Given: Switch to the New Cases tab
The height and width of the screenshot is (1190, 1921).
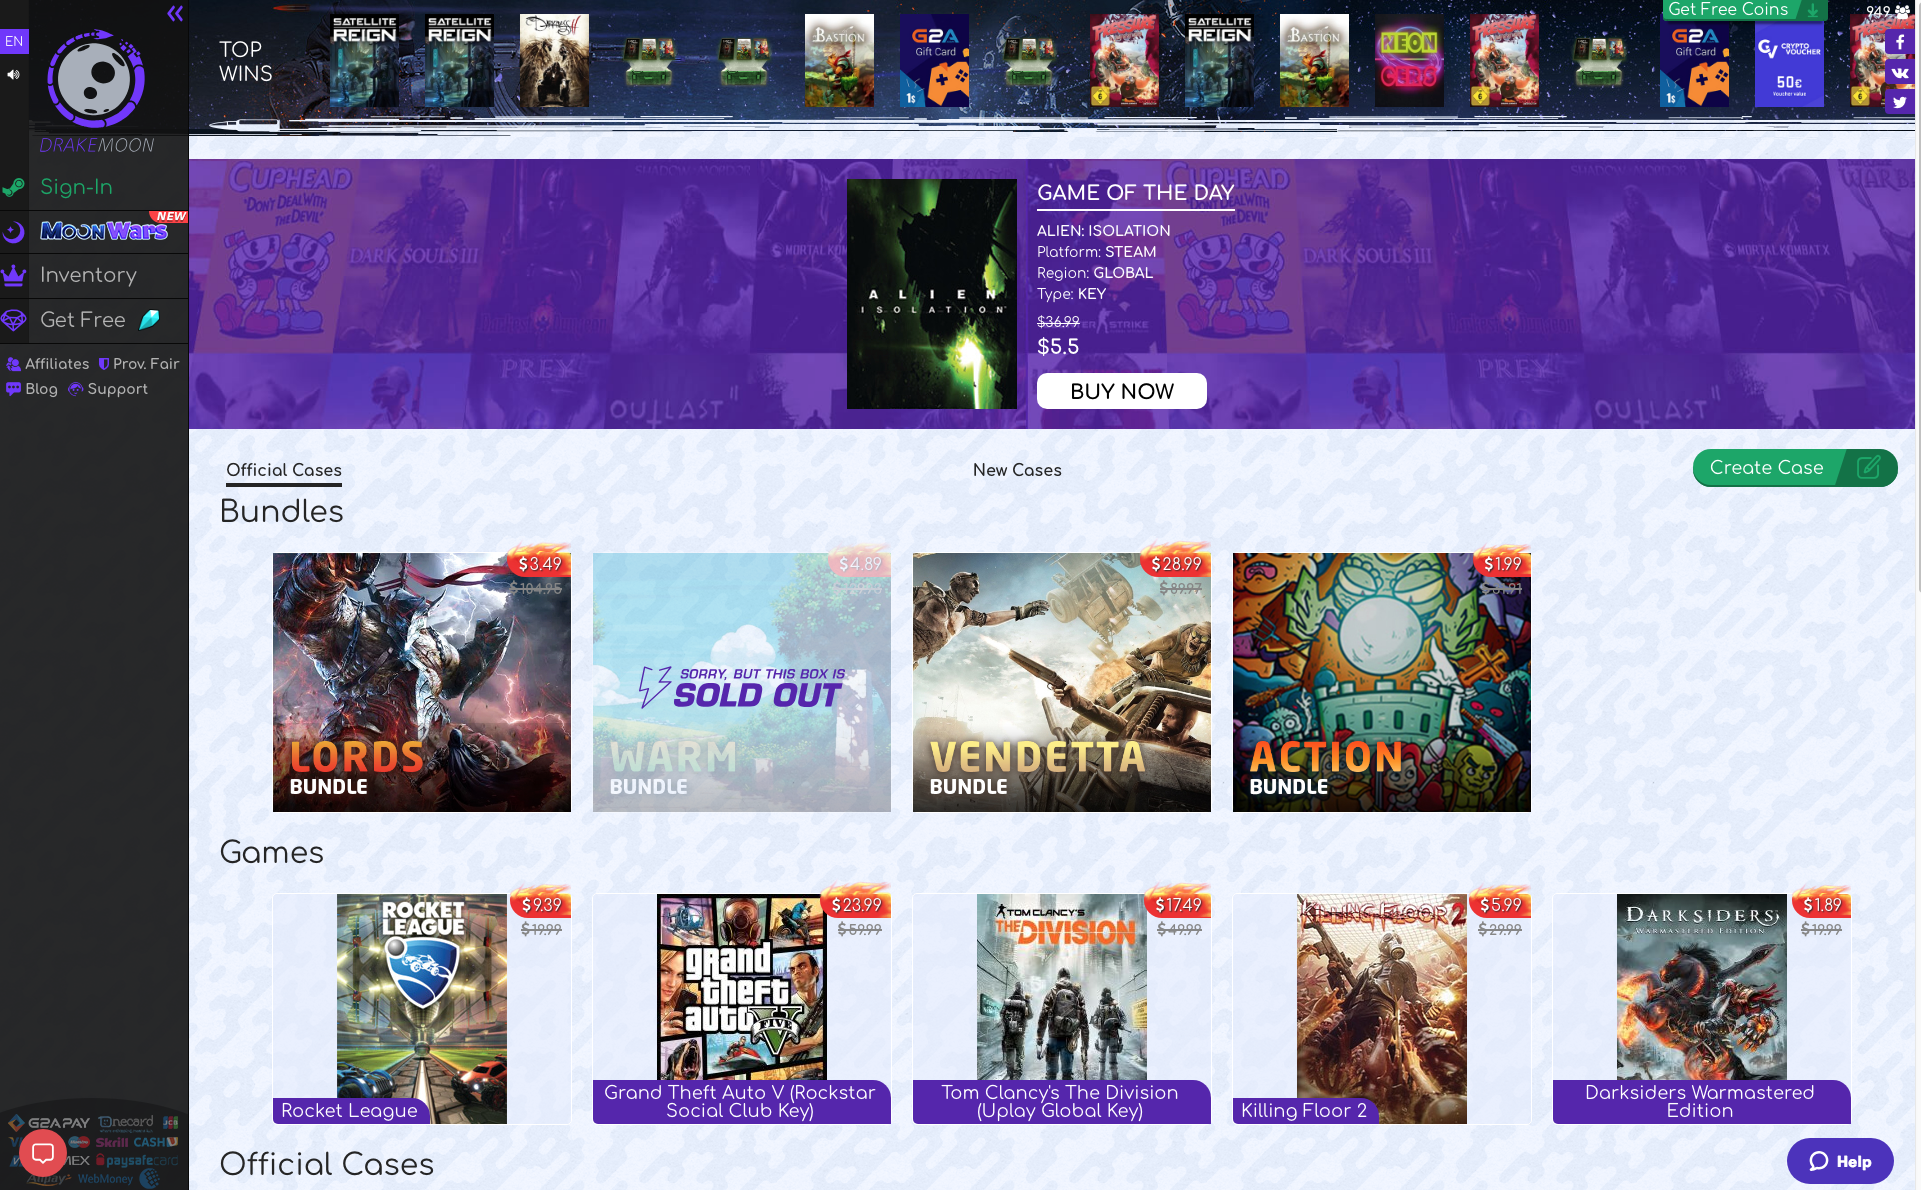Looking at the screenshot, I should [1016, 470].
